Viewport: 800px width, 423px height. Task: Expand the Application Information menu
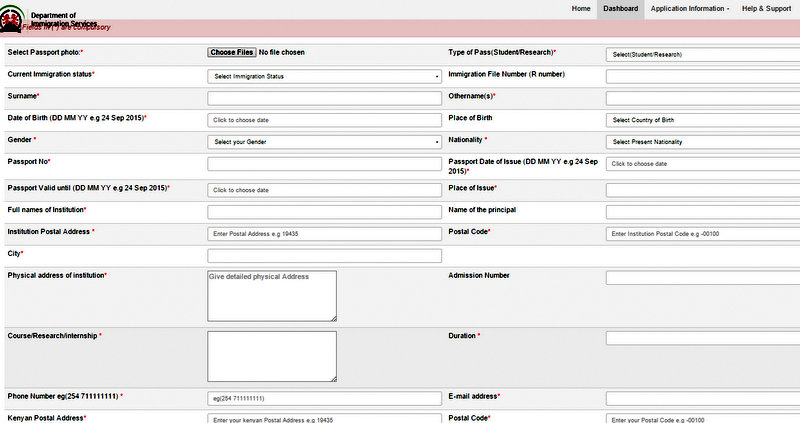[x=689, y=8]
